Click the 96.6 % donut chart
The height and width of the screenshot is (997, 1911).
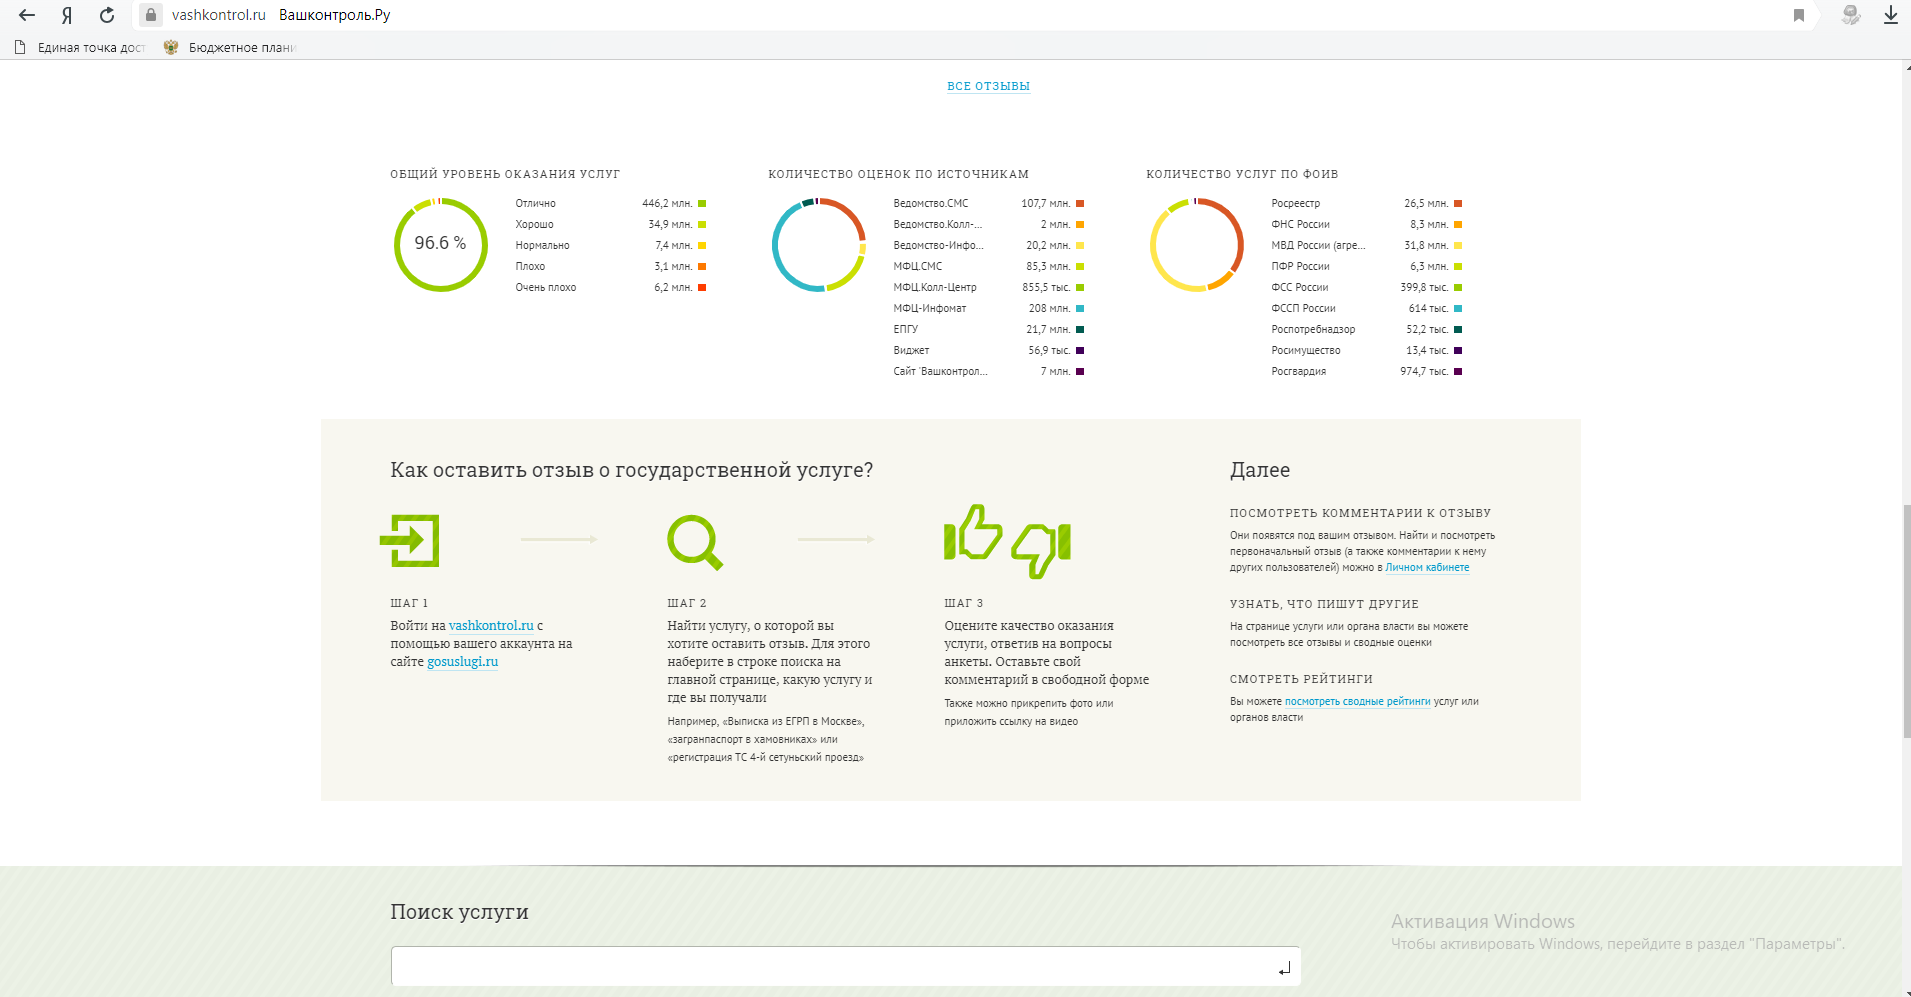click(441, 244)
